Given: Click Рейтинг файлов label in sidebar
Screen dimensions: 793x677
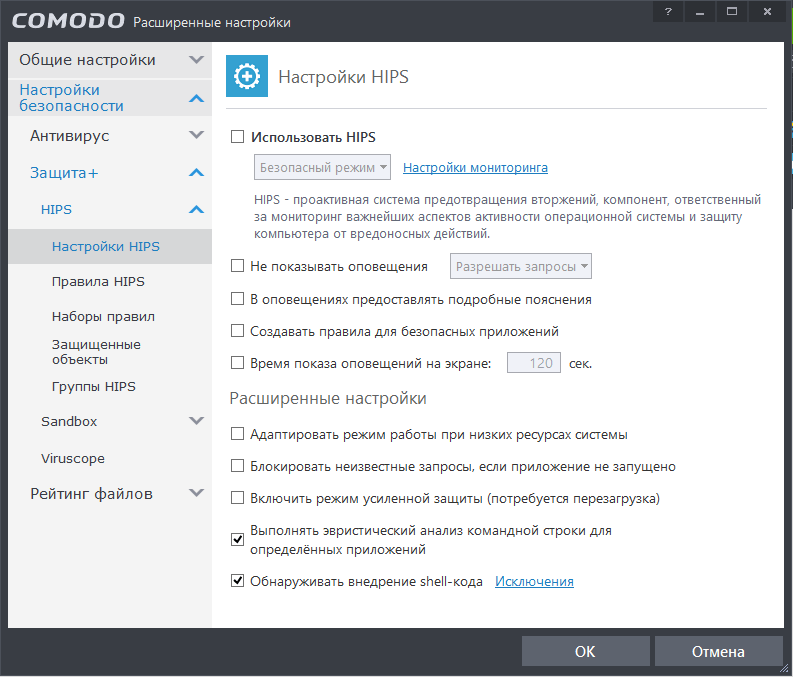Looking at the screenshot, I should point(92,493).
